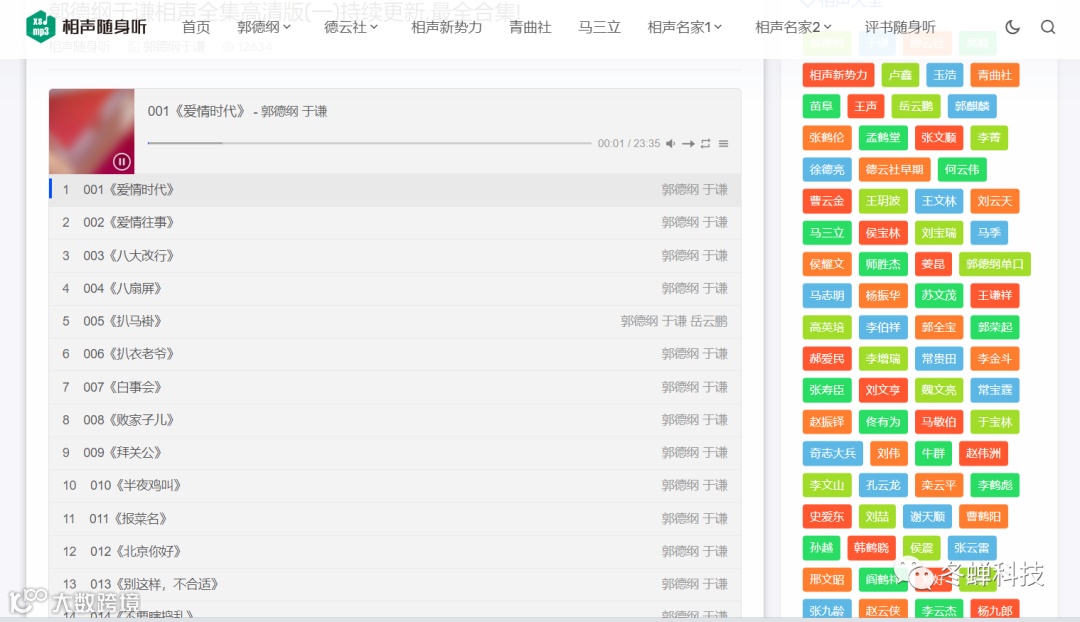This screenshot has width=1080, height=622.
Task: Toggle dark mode with the moon icon
Action: [x=1012, y=27]
